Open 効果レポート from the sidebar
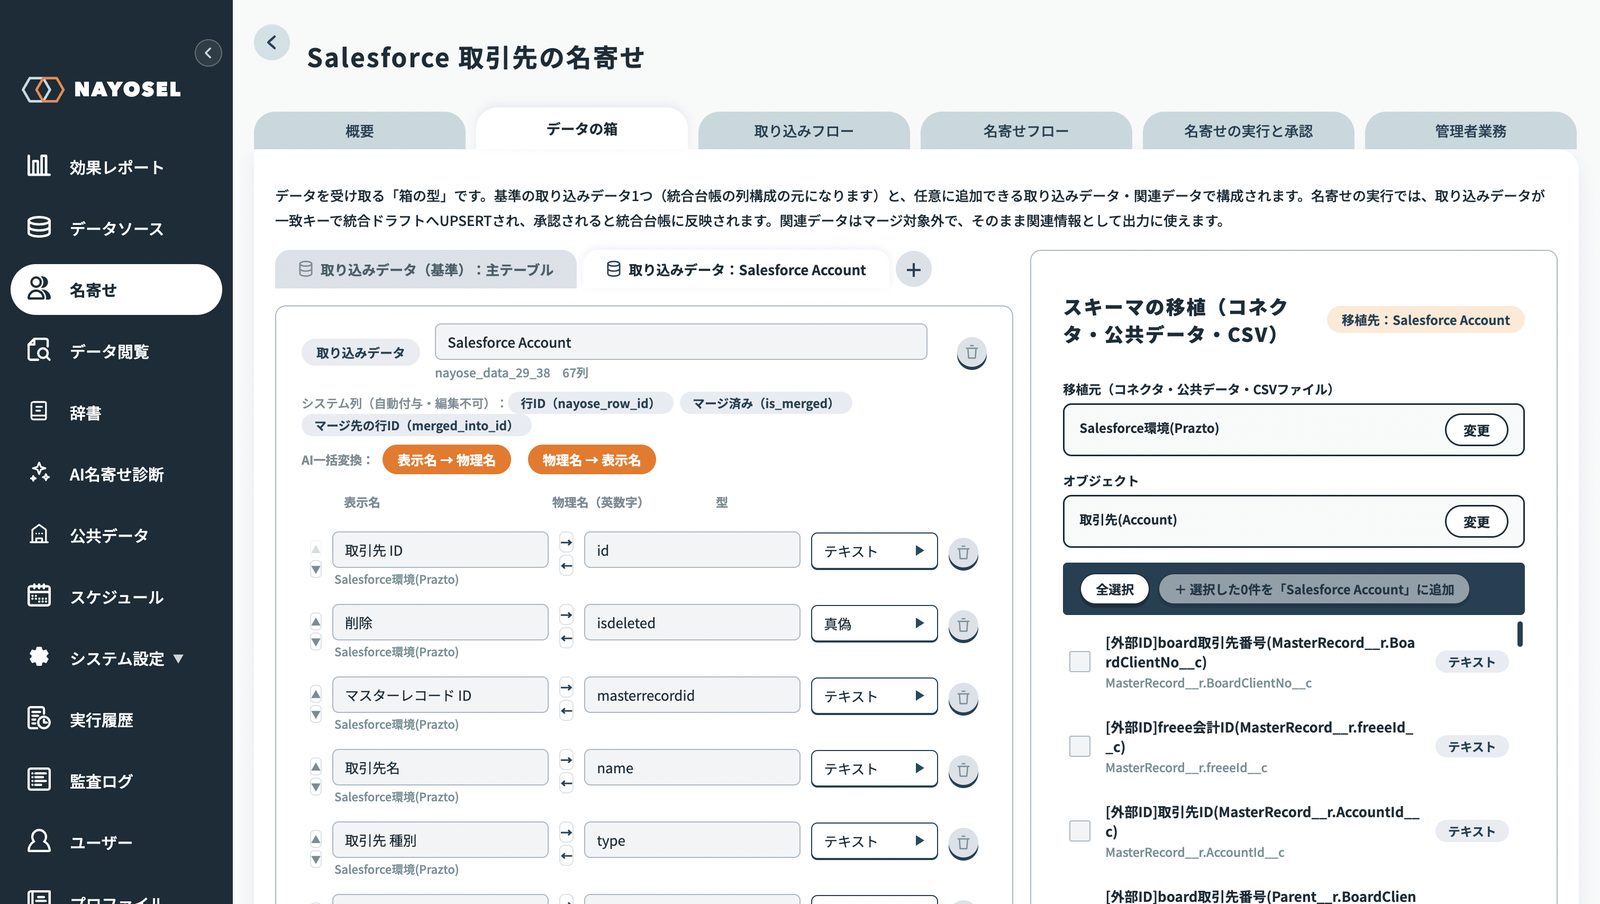Viewport: 1600px width, 904px height. pos(116,167)
